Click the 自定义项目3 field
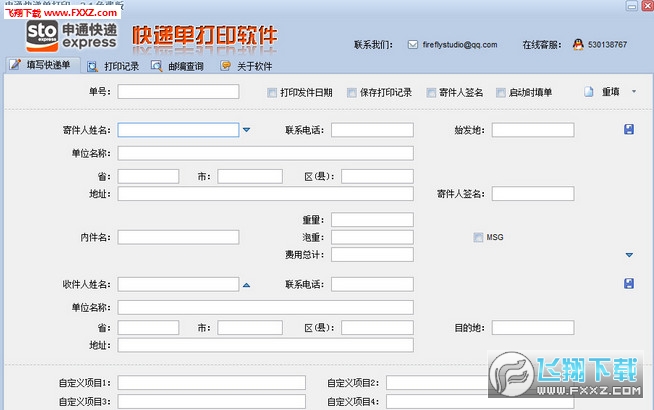The image size is (654, 410). [x=211, y=402]
